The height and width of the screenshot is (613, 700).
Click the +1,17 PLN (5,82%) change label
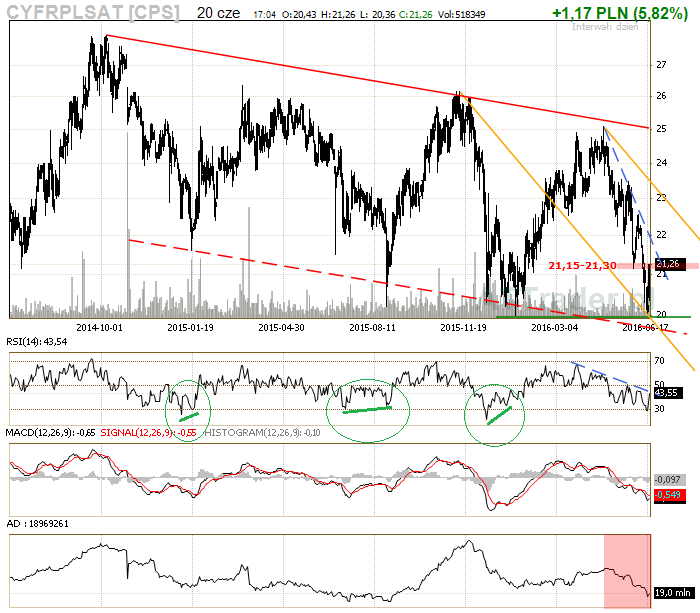pos(620,13)
